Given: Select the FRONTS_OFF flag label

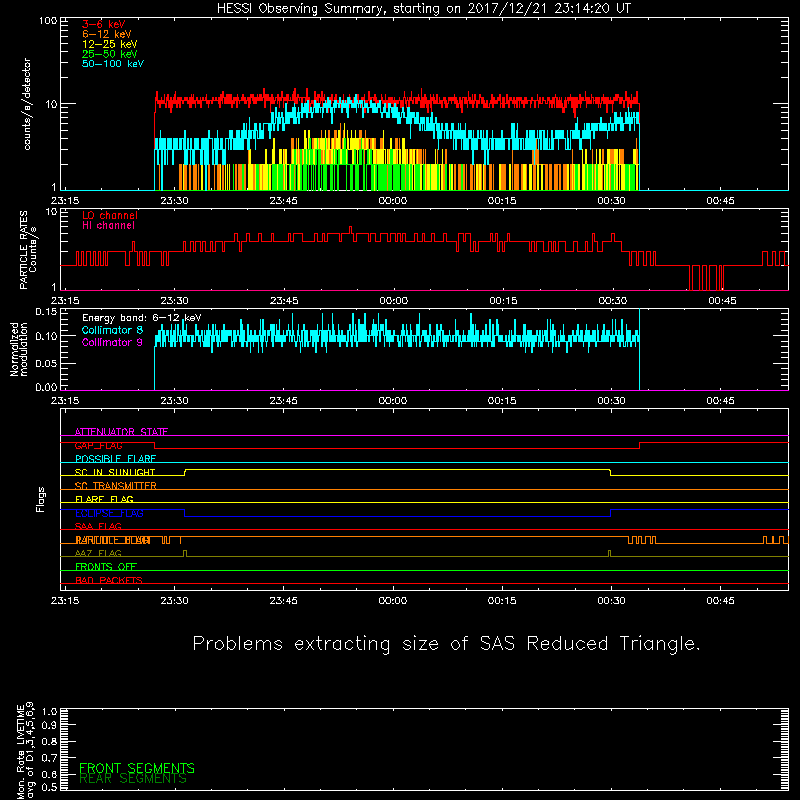Looking at the screenshot, I should [x=106, y=567].
